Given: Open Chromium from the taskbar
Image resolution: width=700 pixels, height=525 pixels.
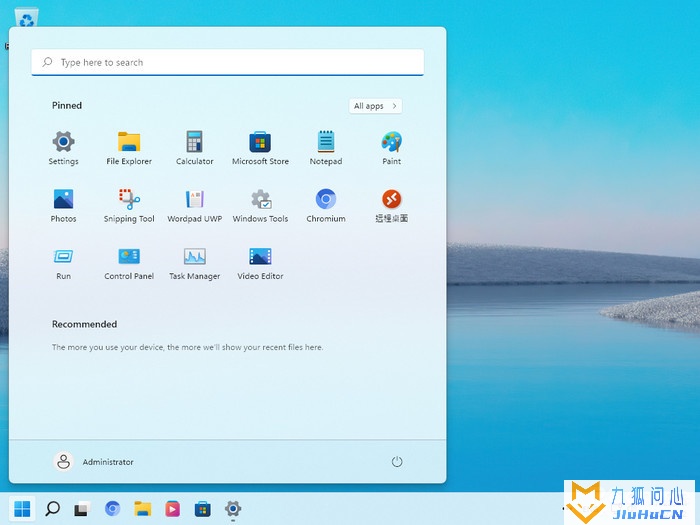Looking at the screenshot, I should pyautogui.click(x=112, y=508).
